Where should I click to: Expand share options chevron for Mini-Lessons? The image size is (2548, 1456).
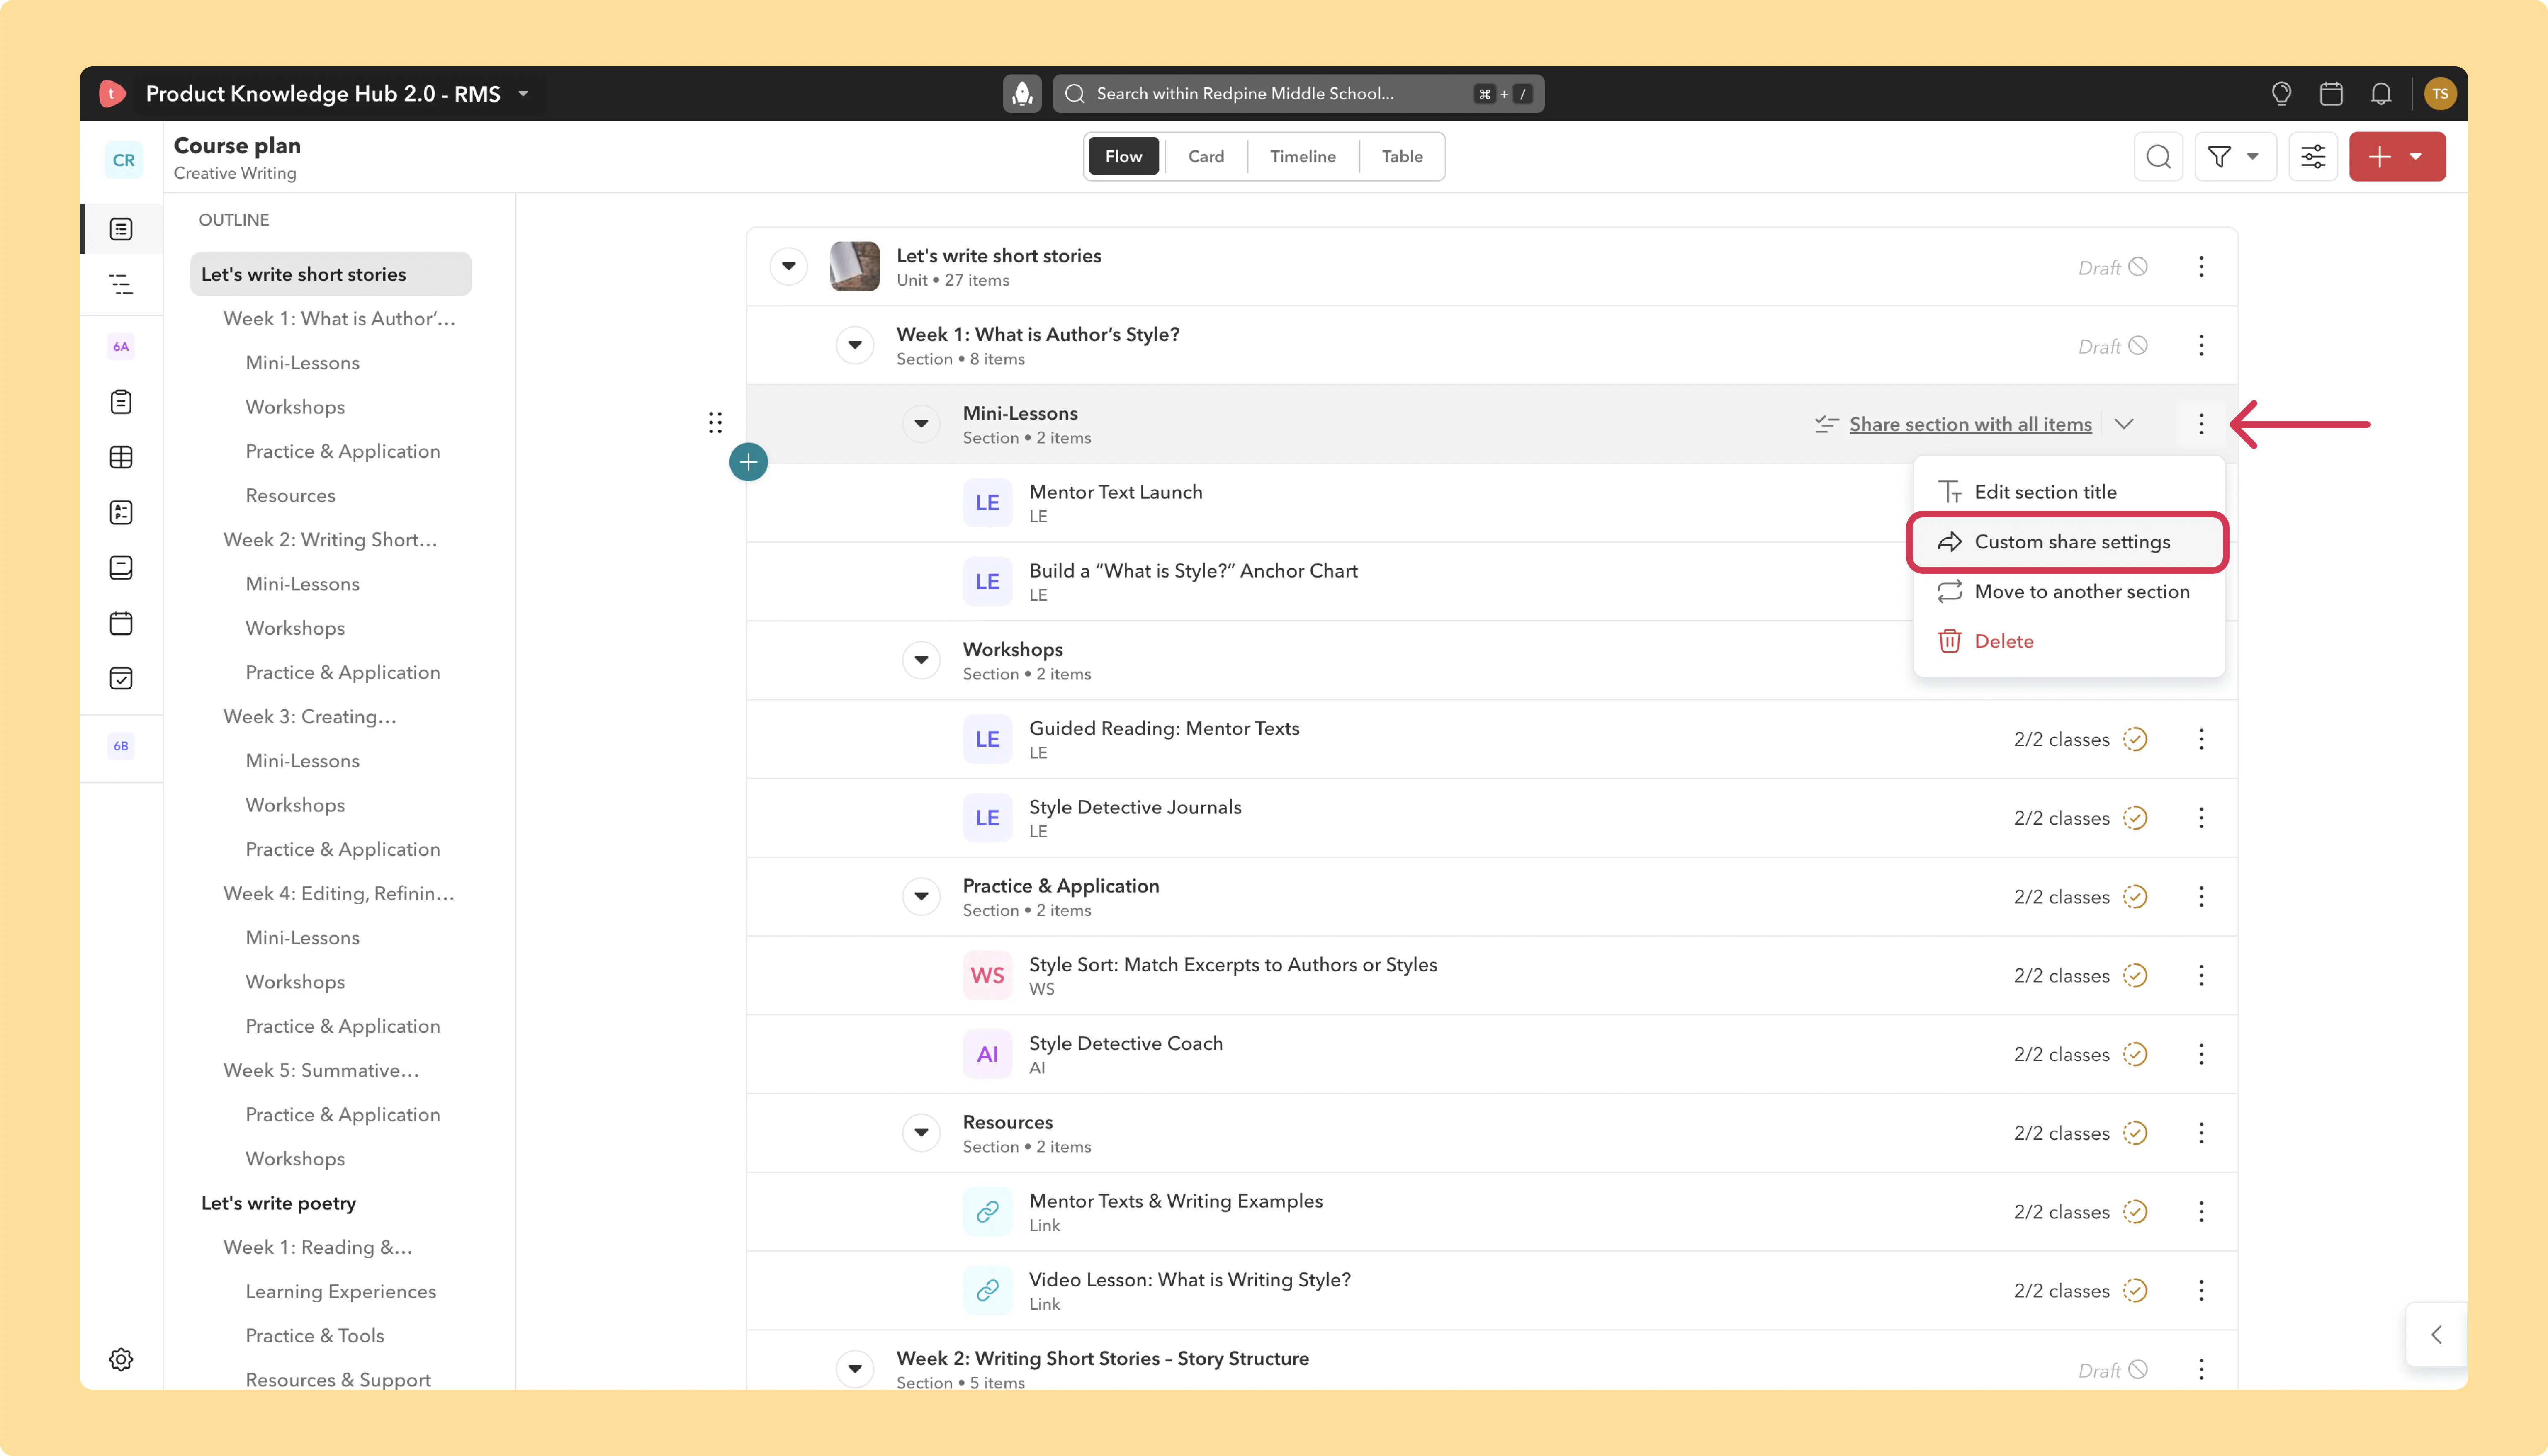(x=2124, y=424)
